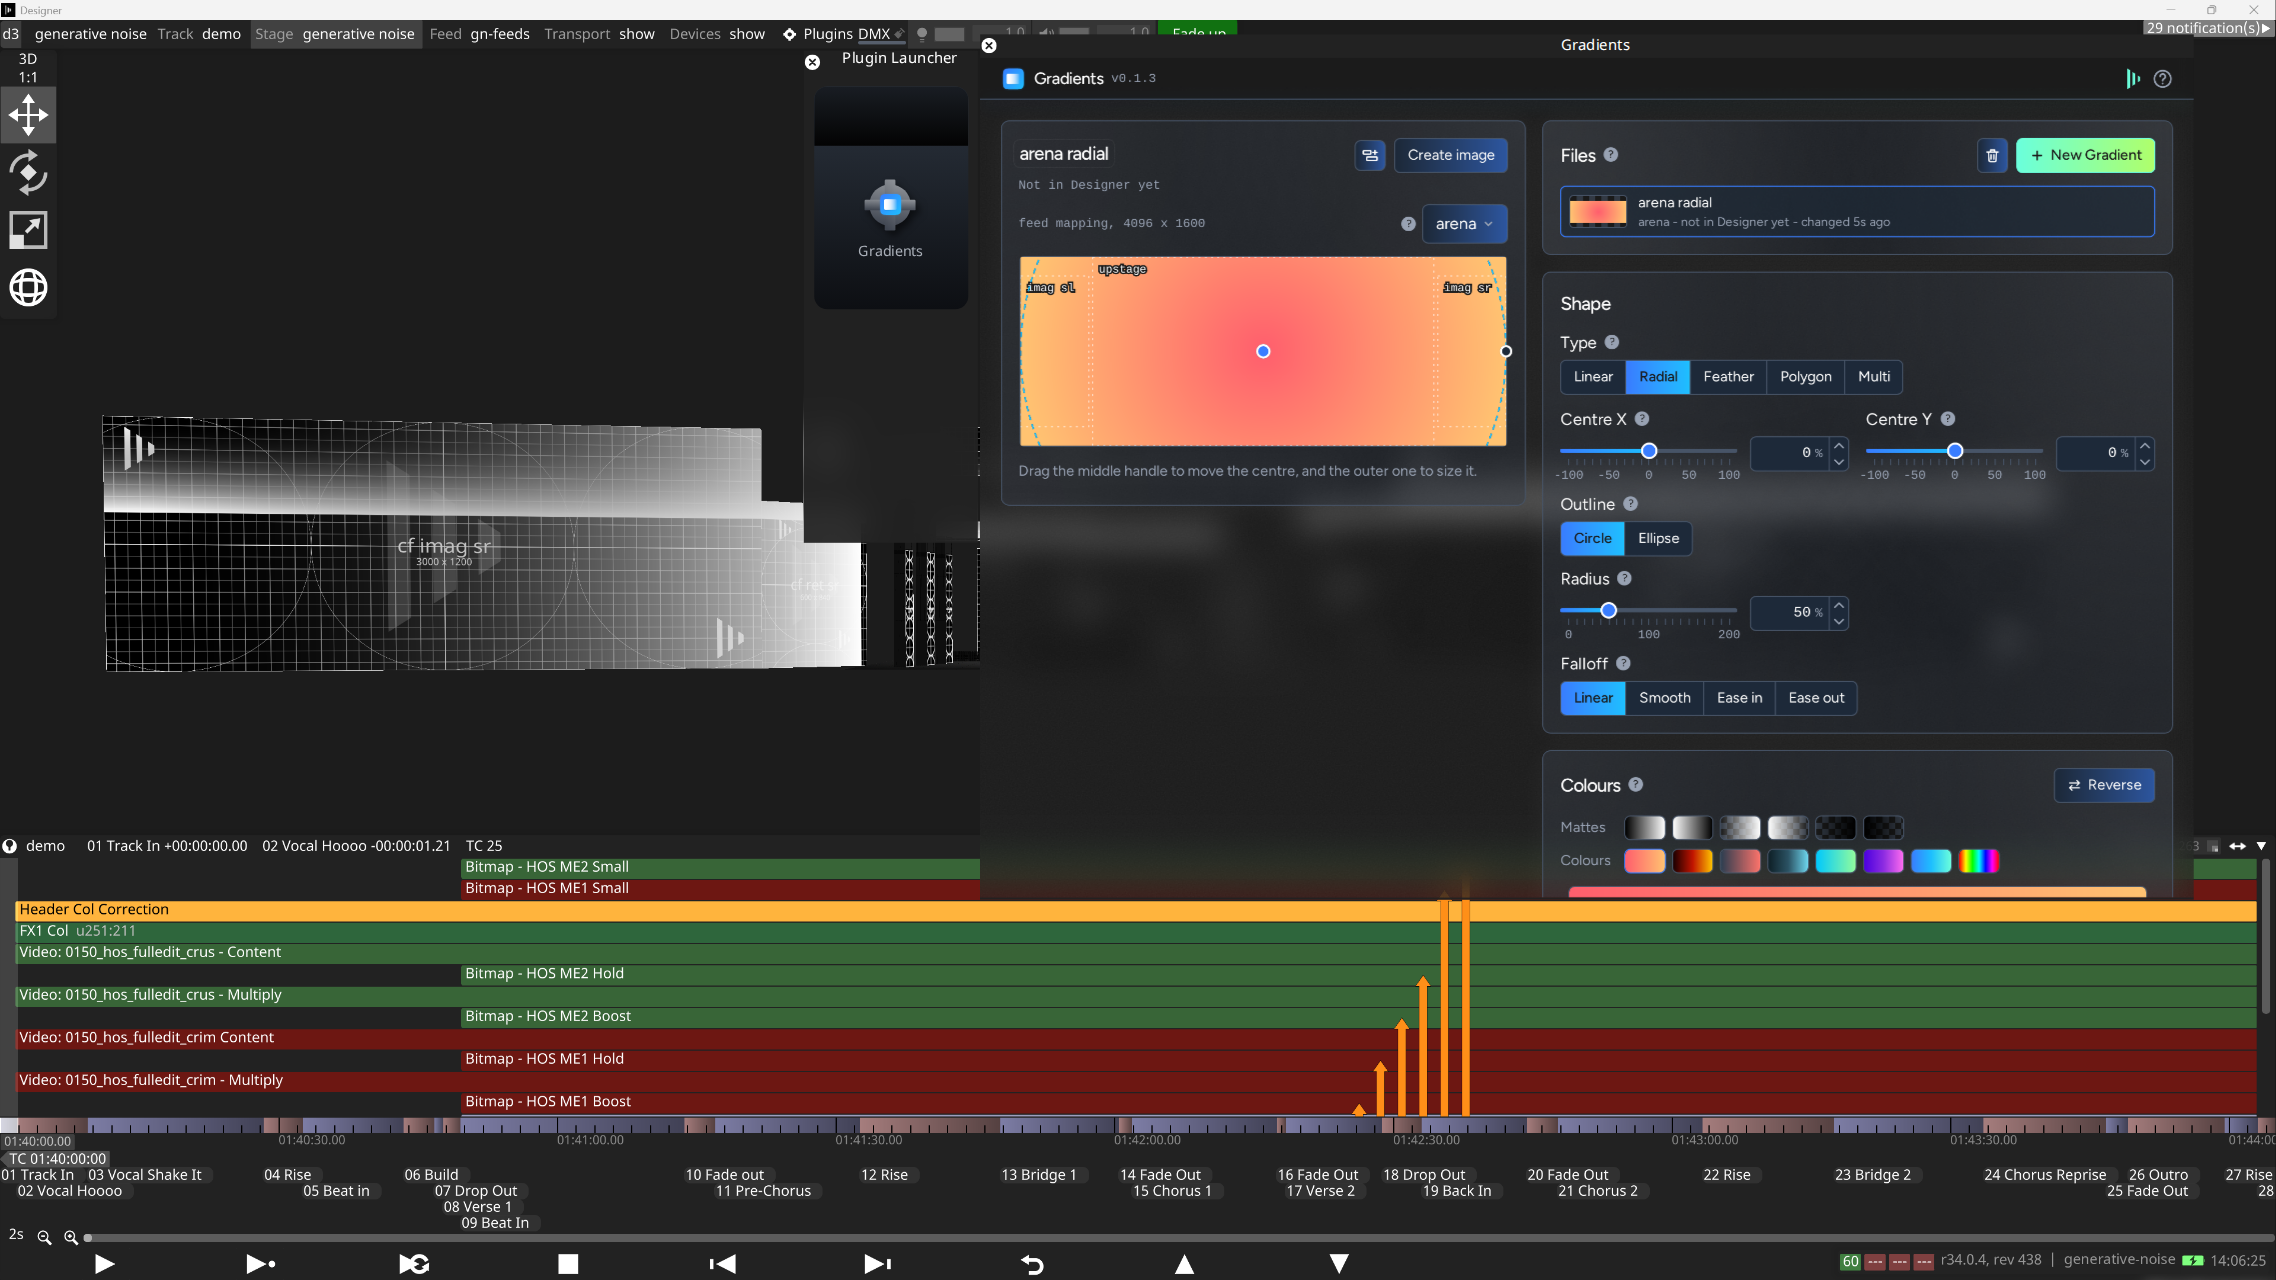
Task: Click the help icon in Gradients header
Action: (x=2162, y=79)
